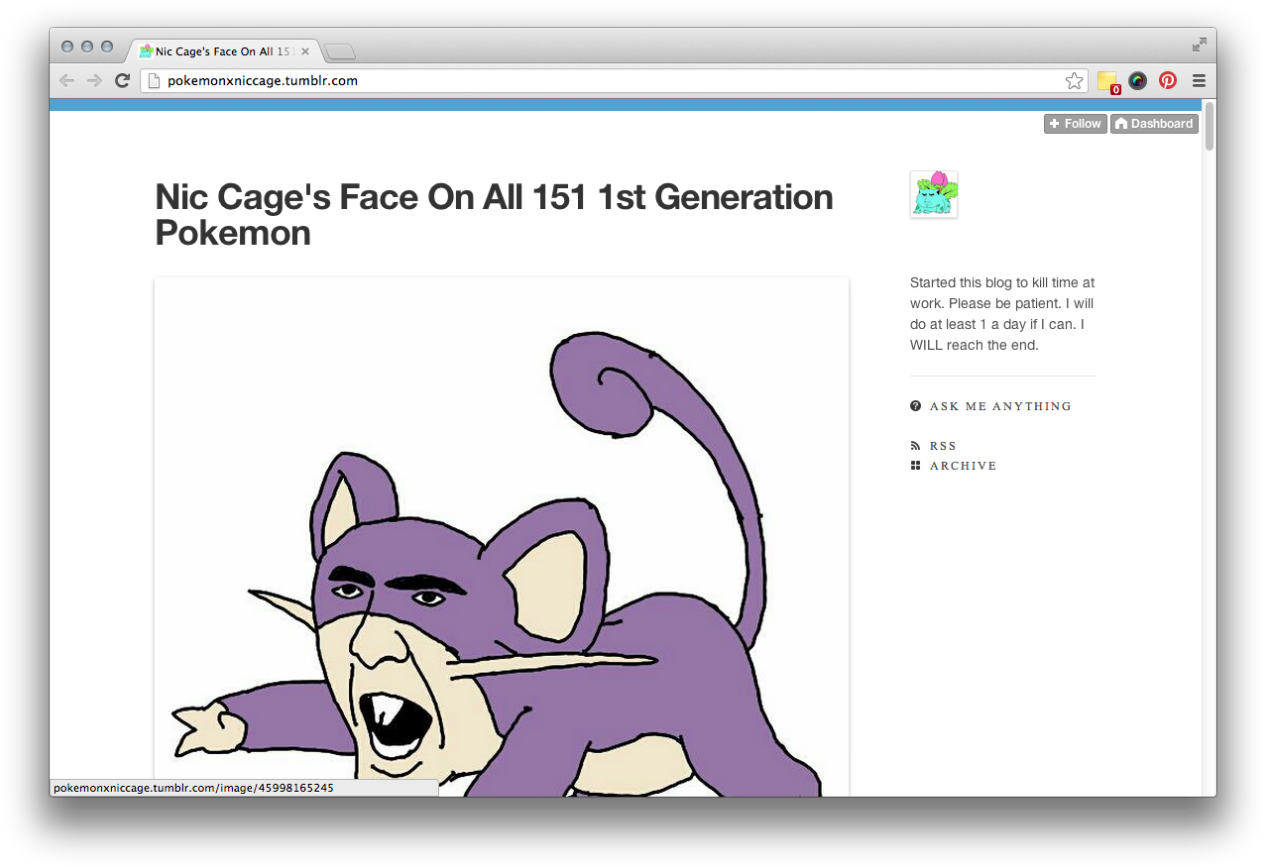Screen dimensions: 1265x867
Task: Click the Bulbasaur blog avatar
Action: 933,194
